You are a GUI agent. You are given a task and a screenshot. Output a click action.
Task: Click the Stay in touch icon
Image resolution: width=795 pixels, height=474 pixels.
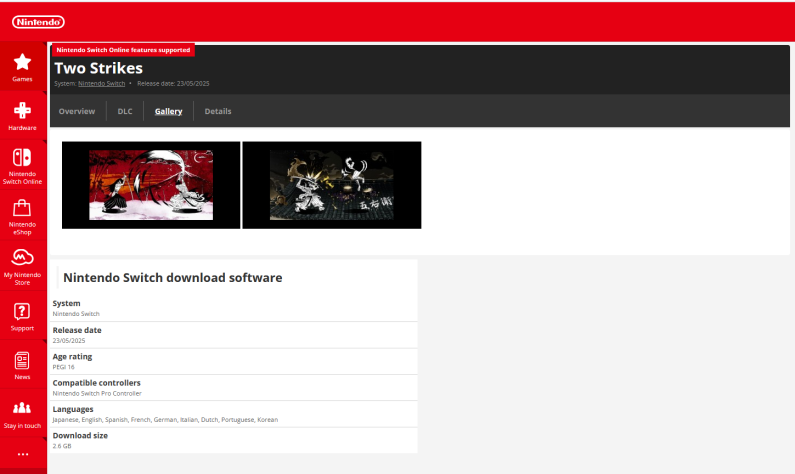(22, 408)
